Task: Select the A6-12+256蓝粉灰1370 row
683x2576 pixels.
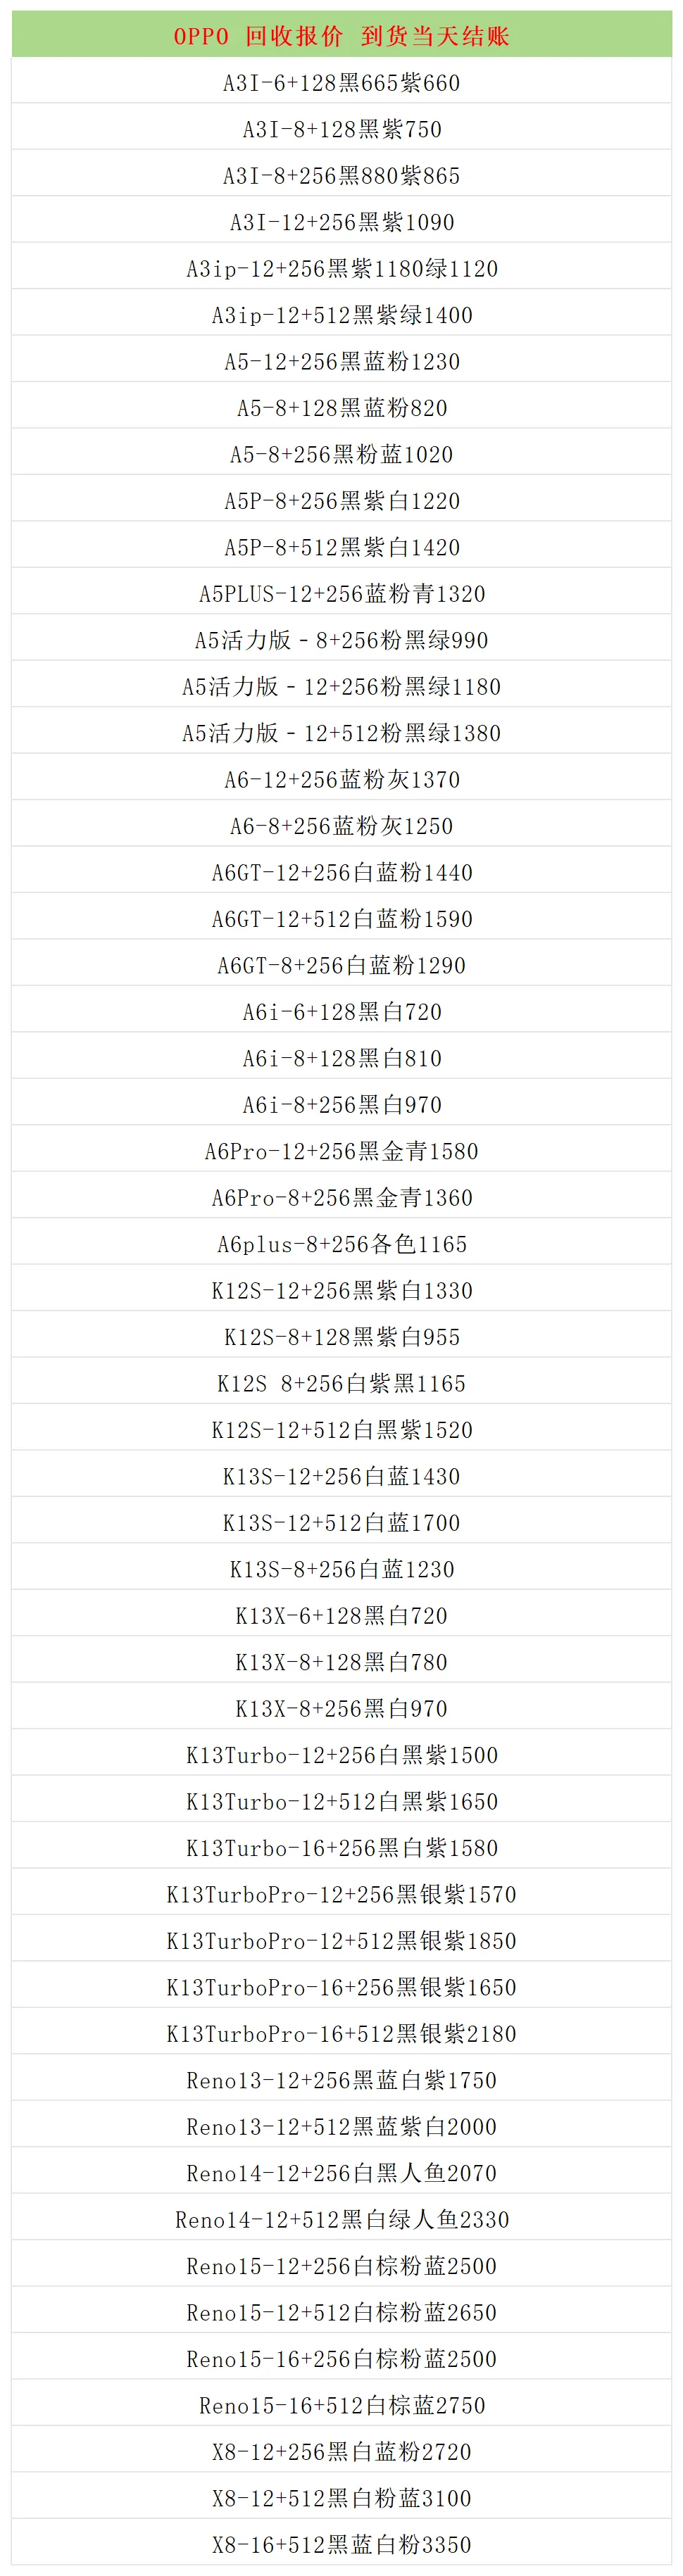Action: click(341, 780)
